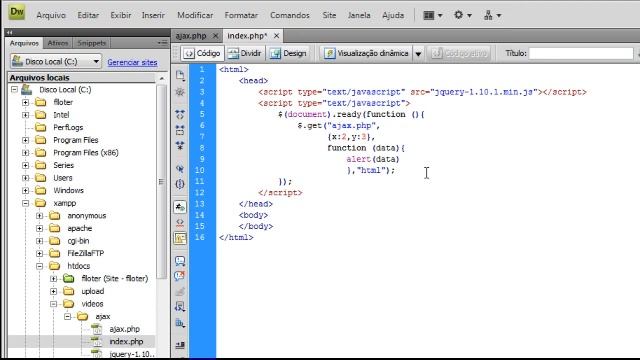
Task: Switch to Código view
Action: pos(202,53)
